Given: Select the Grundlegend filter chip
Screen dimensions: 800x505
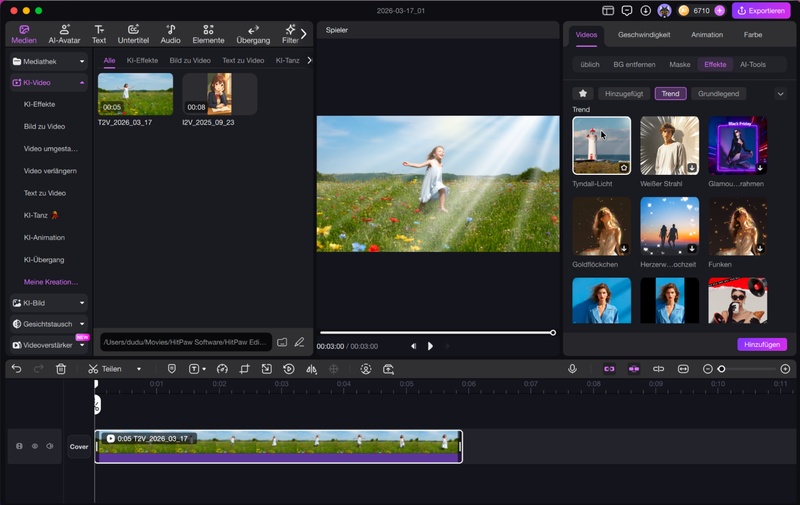Looking at the screenshot, I should [718, 93].
